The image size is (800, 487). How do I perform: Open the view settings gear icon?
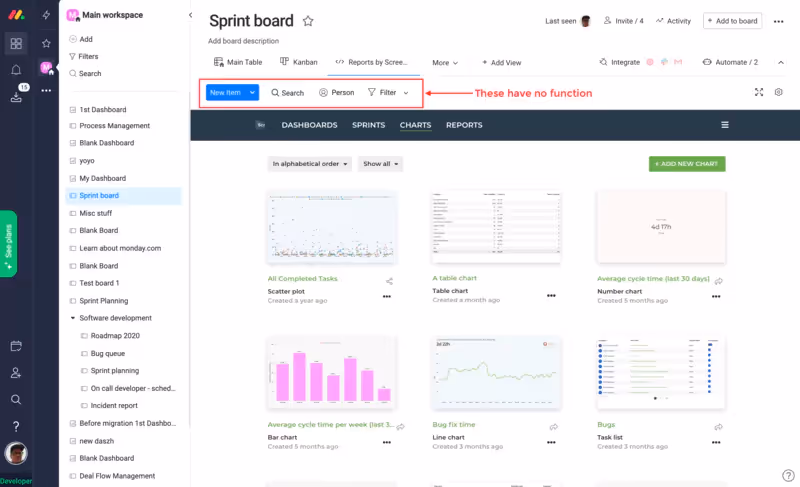click(778, 92)
